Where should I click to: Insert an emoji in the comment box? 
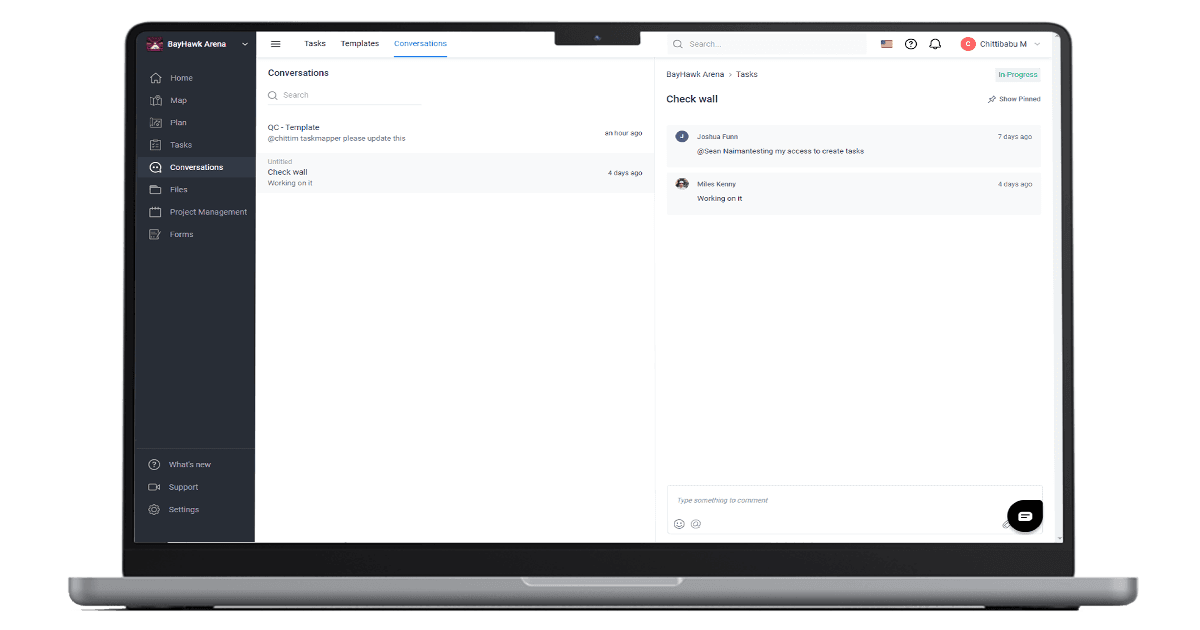(679, 524)
